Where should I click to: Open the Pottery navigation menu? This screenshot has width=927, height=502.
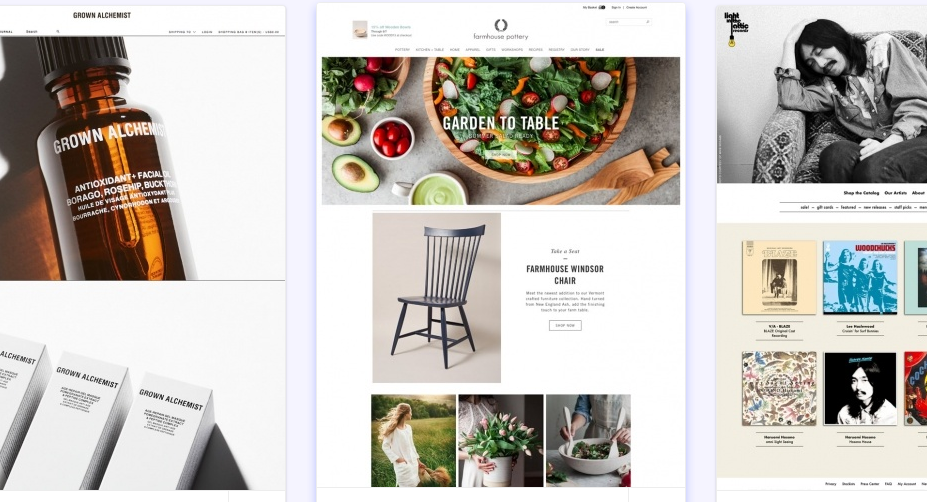point(402,50)
